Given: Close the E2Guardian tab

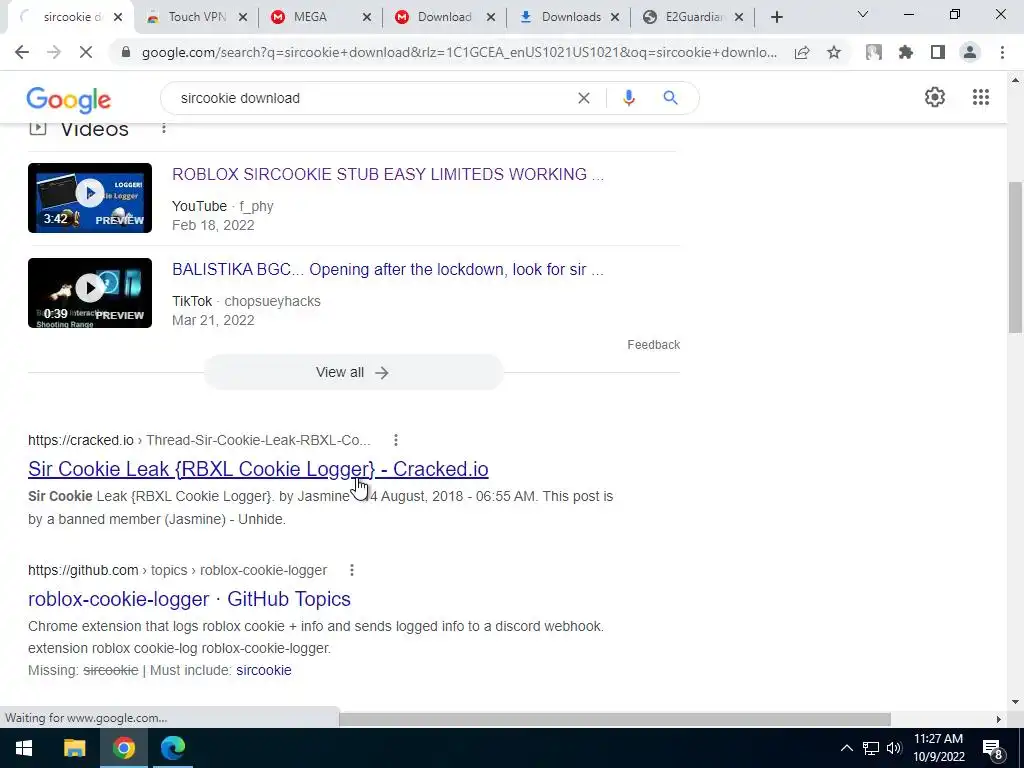Looking at the screenshot, I should pos(739,18).
